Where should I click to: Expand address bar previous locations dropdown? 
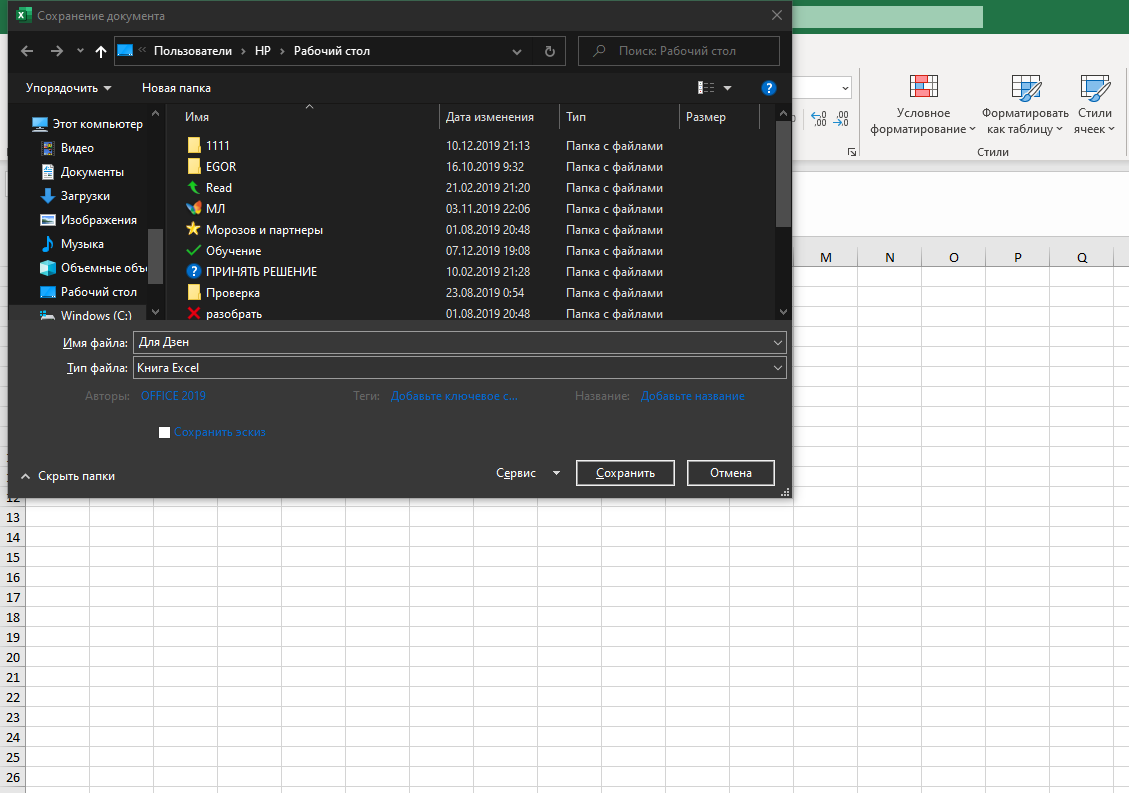coord(516,51)
